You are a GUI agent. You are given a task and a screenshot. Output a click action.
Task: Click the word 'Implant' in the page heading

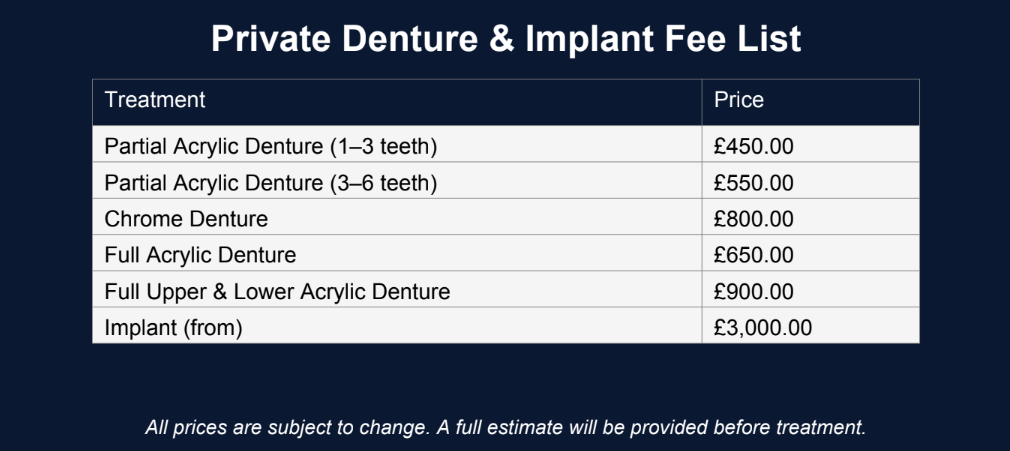tap(572, 39)
